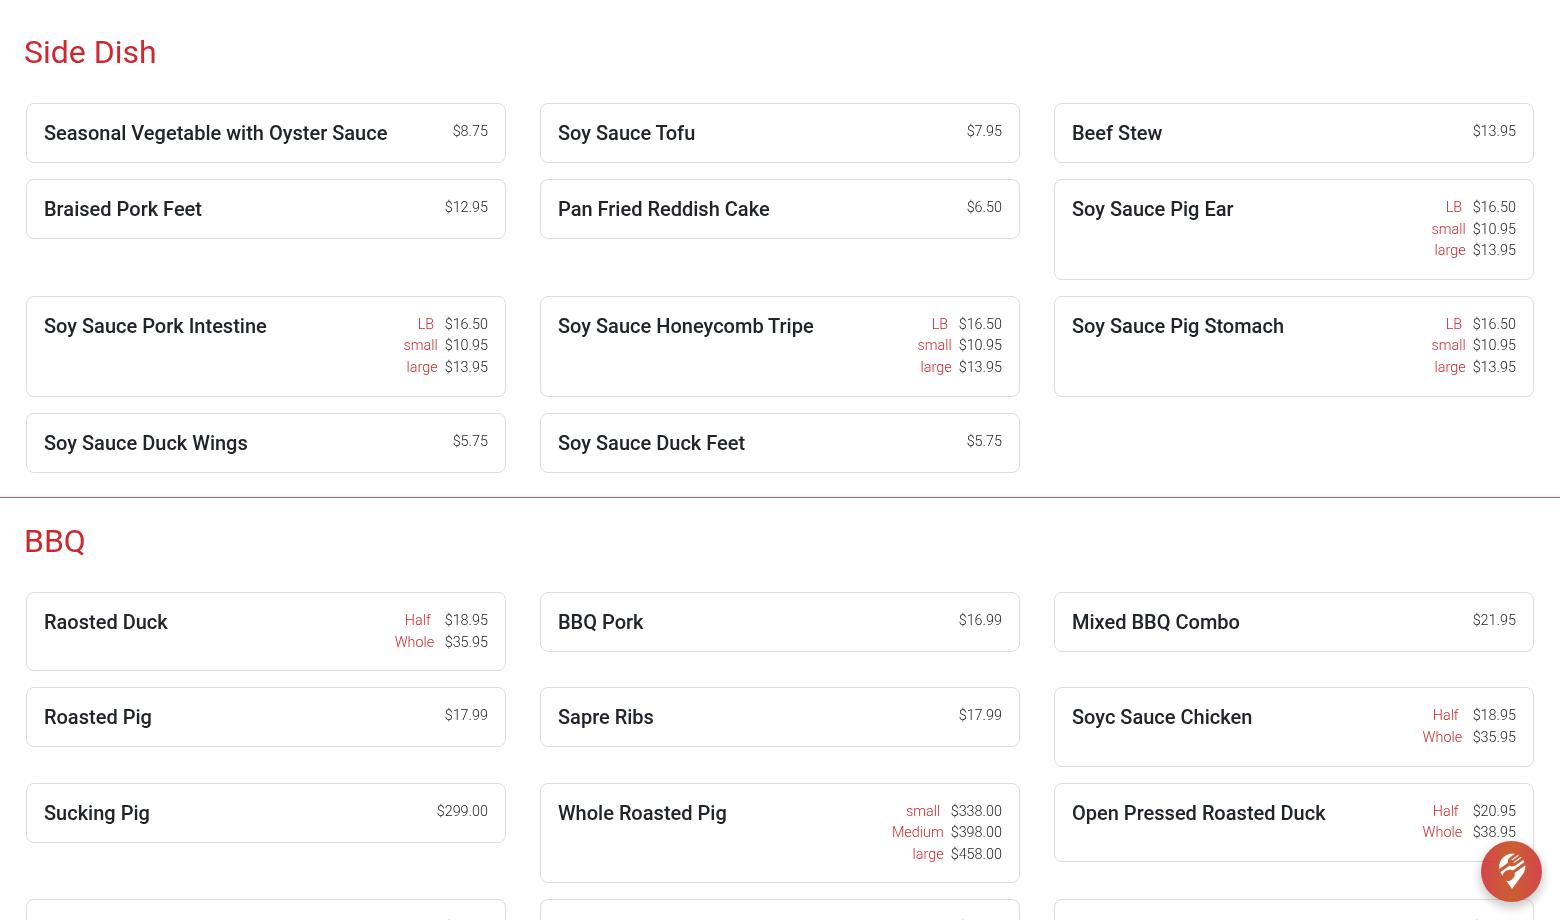Click the BBQ section heading
Image resolution: width=1560 pixels, height=920 pixels.
[x=55, y=541]
